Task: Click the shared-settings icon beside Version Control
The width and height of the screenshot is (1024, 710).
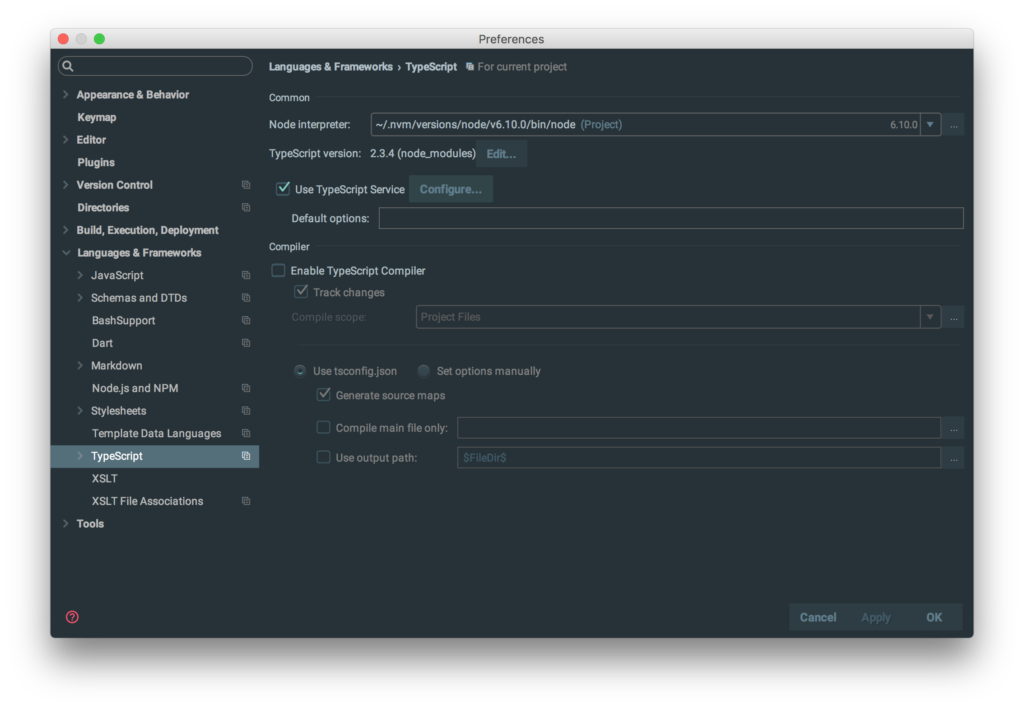Action: (x=246, y=185)
